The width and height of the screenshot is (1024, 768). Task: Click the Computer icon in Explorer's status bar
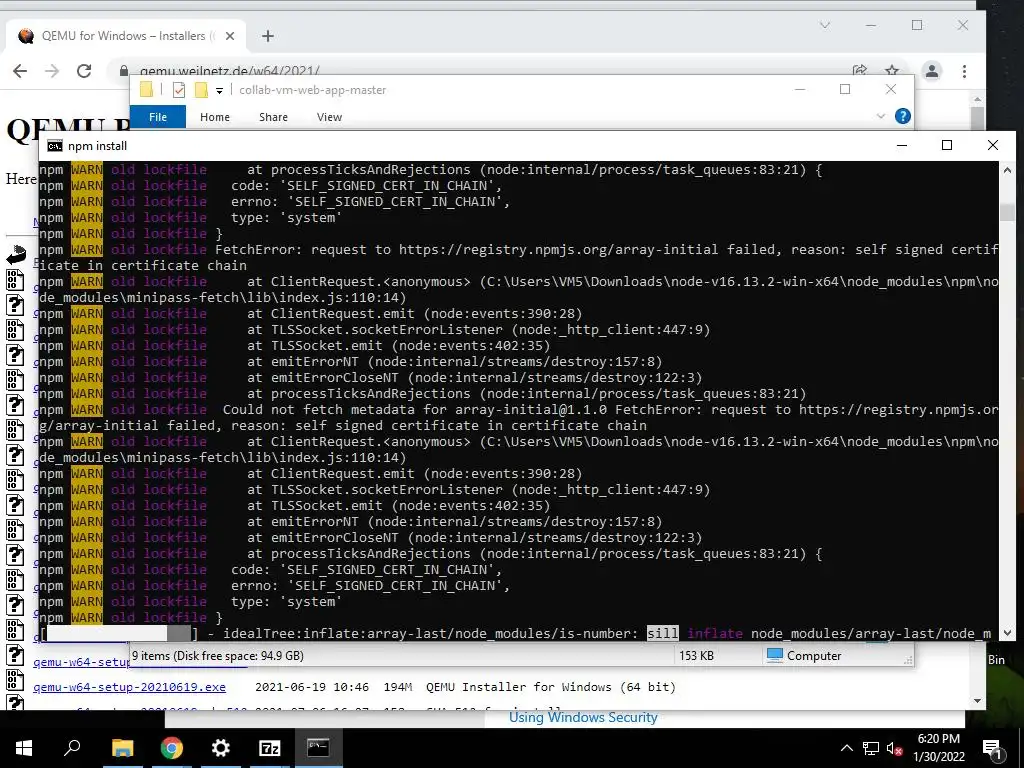(x=775, y=655)
